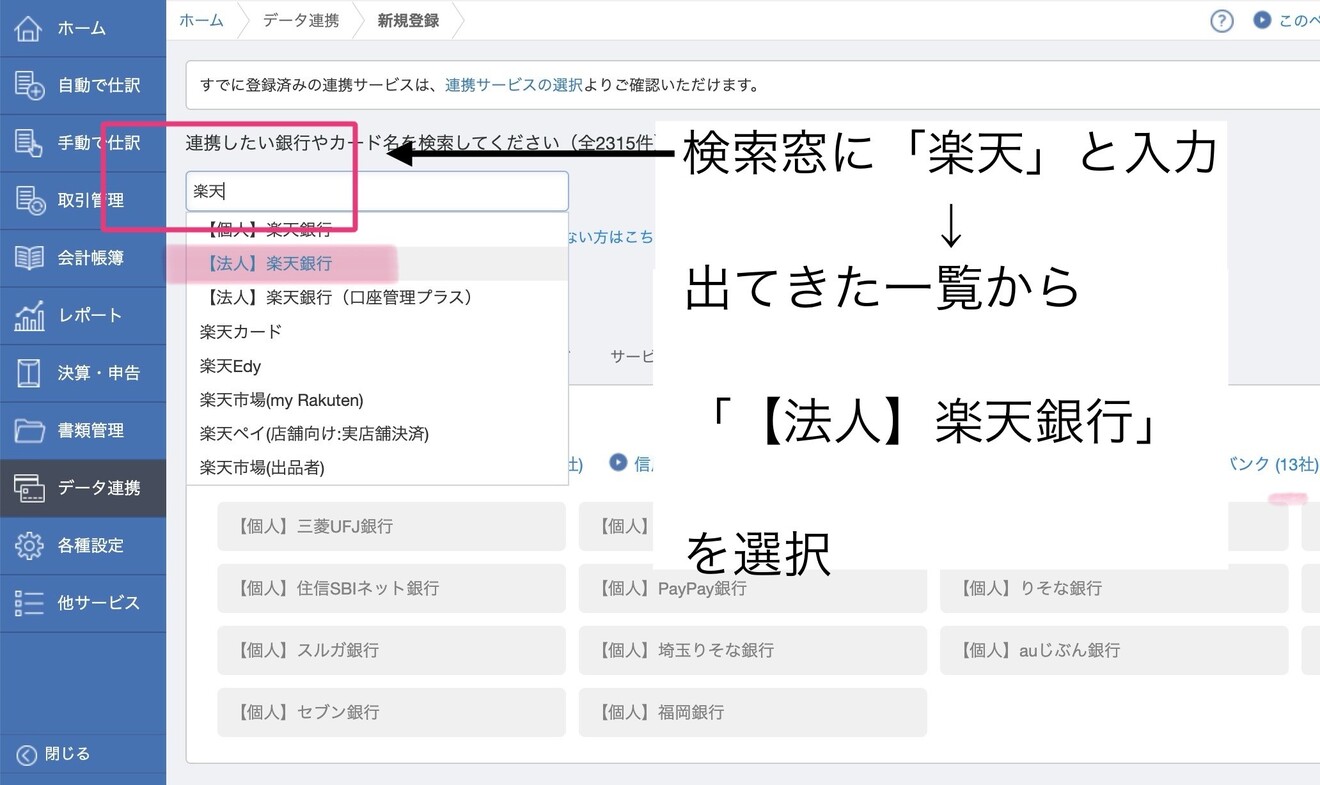Click the settlement (決算・申告) icon

[x=29, y=373]
